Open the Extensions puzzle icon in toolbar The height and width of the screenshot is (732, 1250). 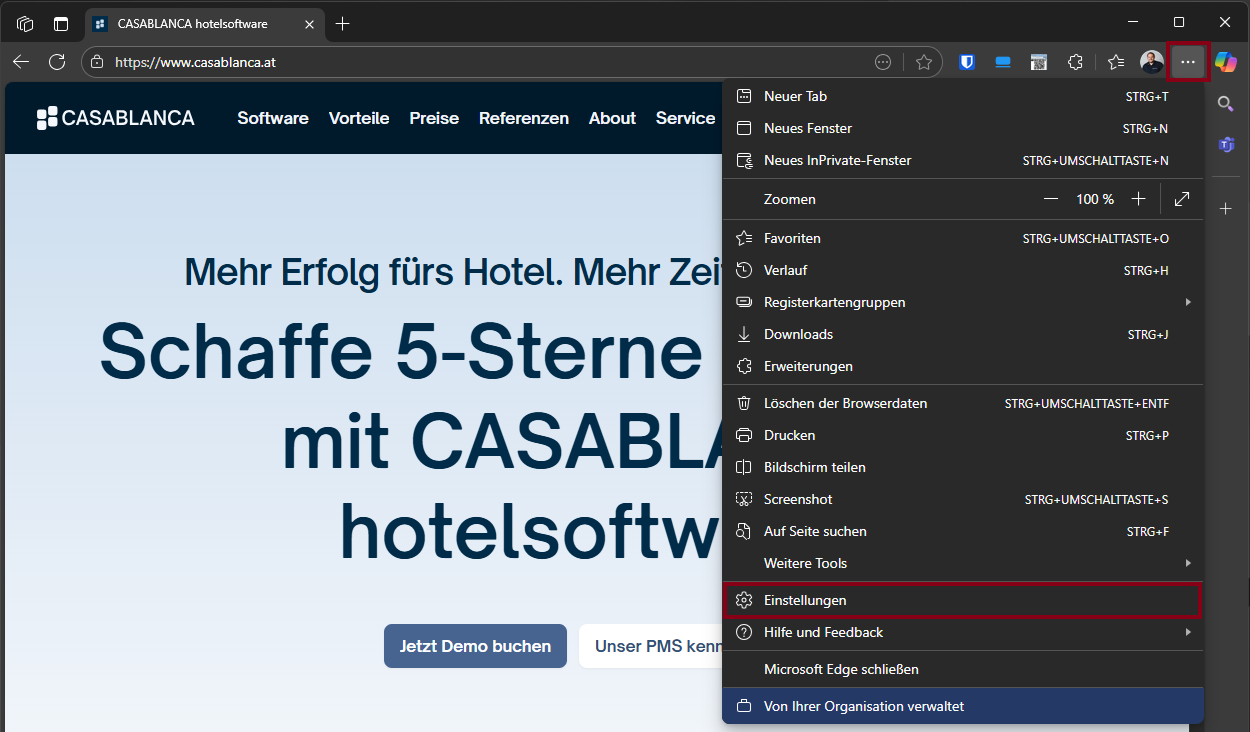1075,62
